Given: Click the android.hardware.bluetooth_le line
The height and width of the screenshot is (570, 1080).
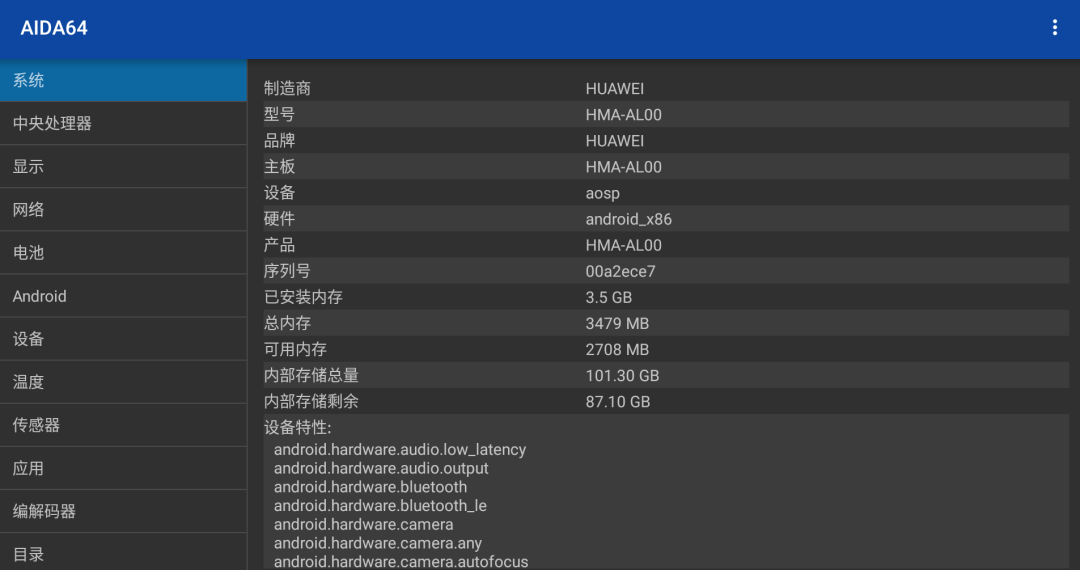Looking at the screenshot, I should pyautogui.click(x=380, y=505).
